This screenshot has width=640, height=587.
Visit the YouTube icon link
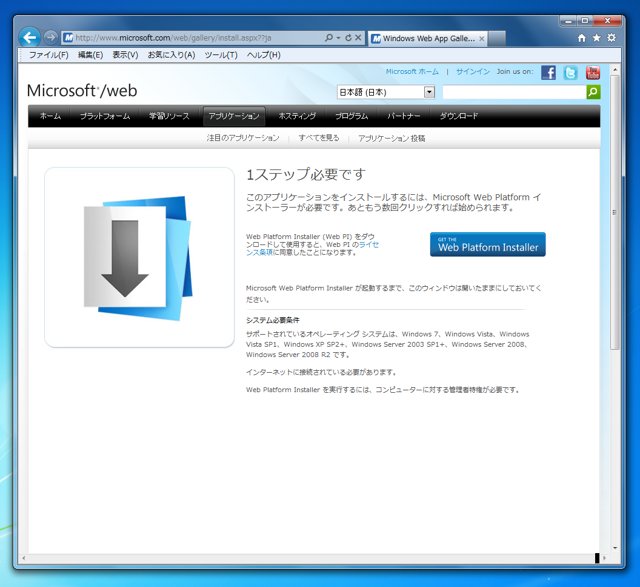pos(593,73)
